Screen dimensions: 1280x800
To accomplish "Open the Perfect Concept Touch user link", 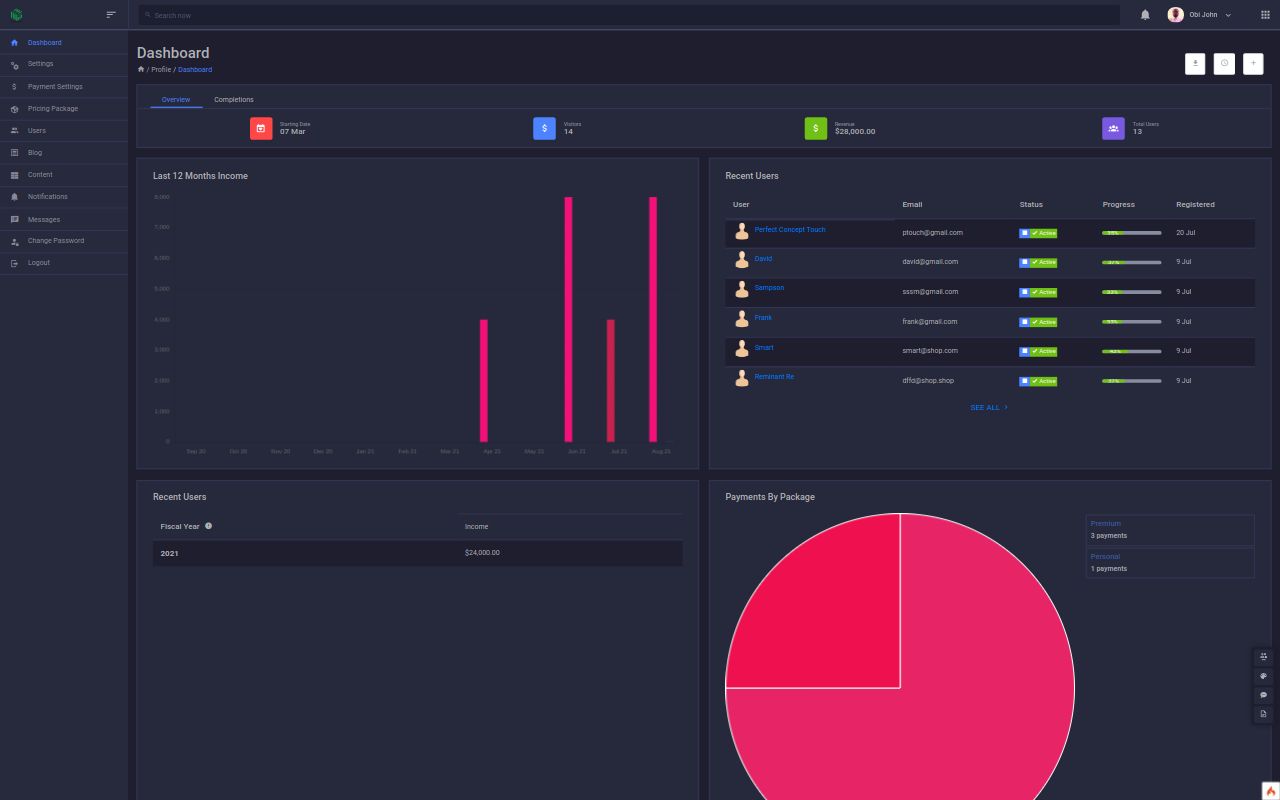I will pyautogui.click(x=790, y=230).
